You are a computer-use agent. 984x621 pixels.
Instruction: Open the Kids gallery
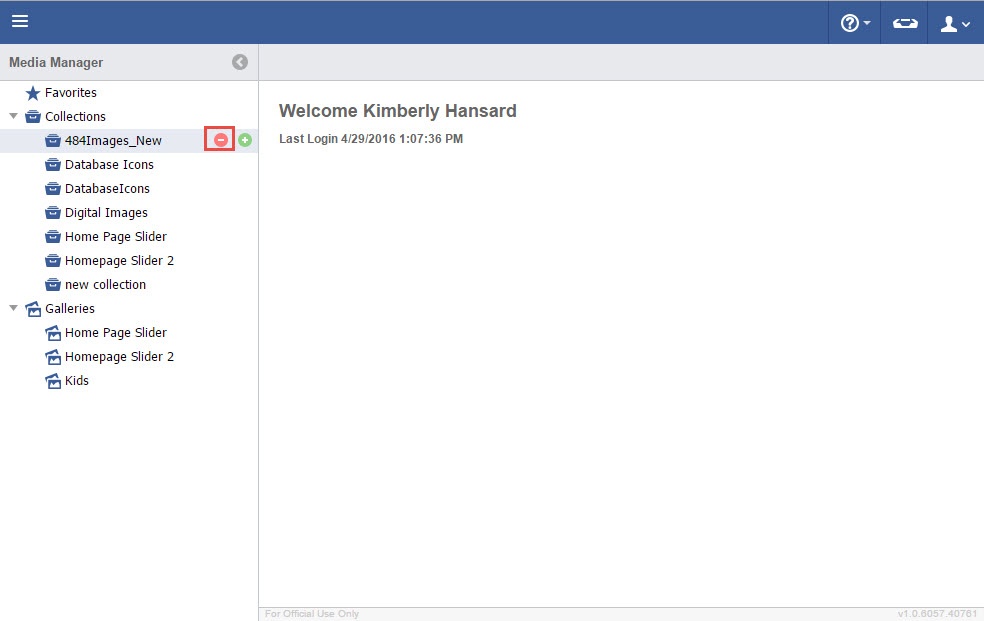coord(76,380)
